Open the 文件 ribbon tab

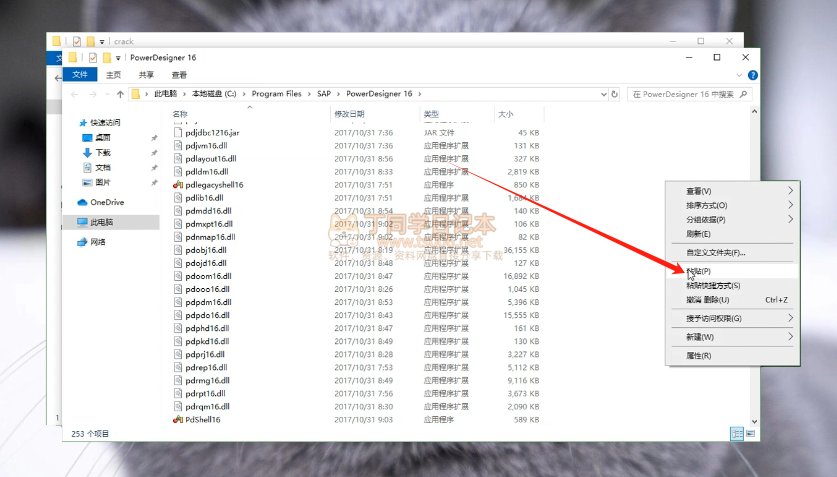click(80, 75)
